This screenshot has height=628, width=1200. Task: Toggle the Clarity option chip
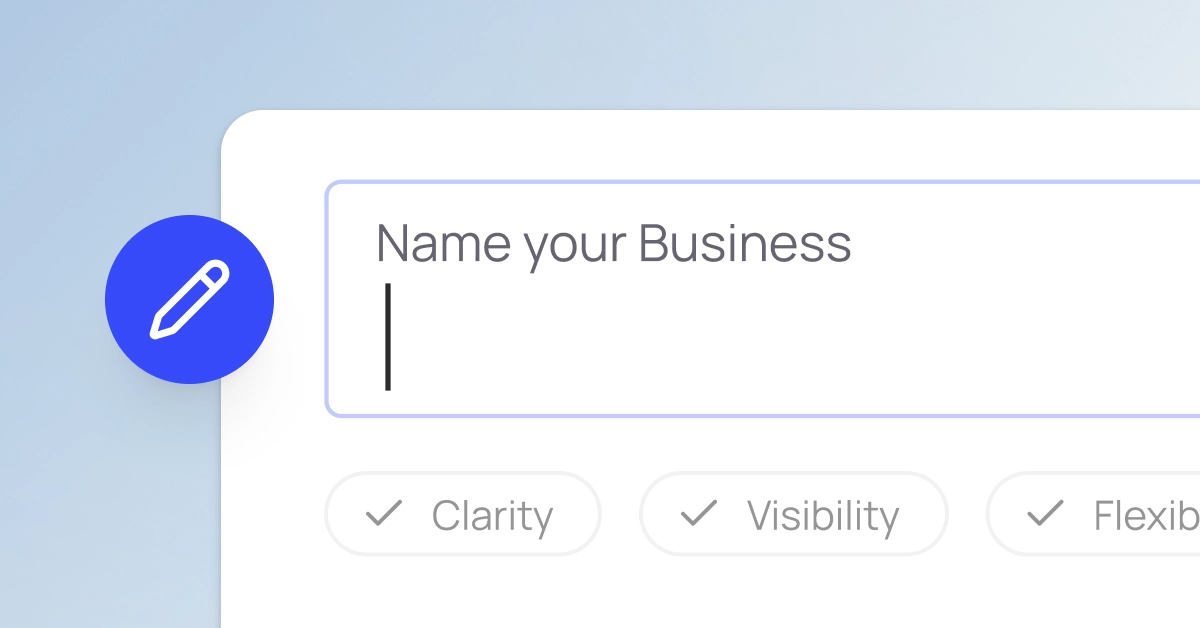[463, 514]
